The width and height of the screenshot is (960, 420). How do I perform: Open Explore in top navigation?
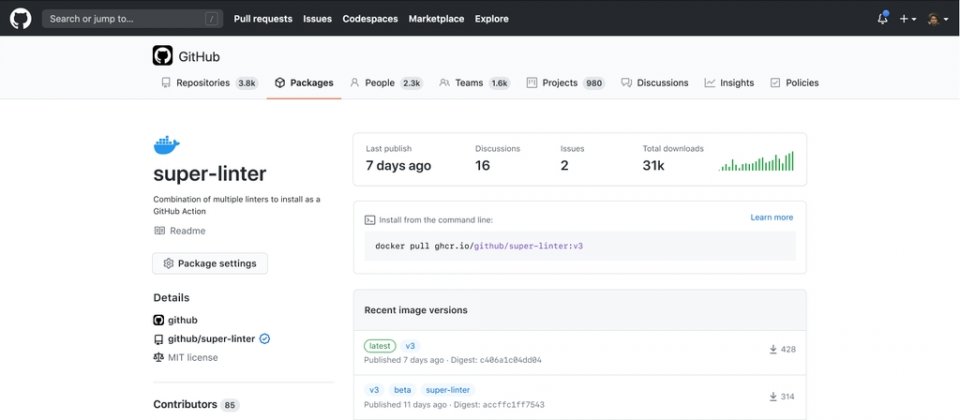[x=492, y=19]
